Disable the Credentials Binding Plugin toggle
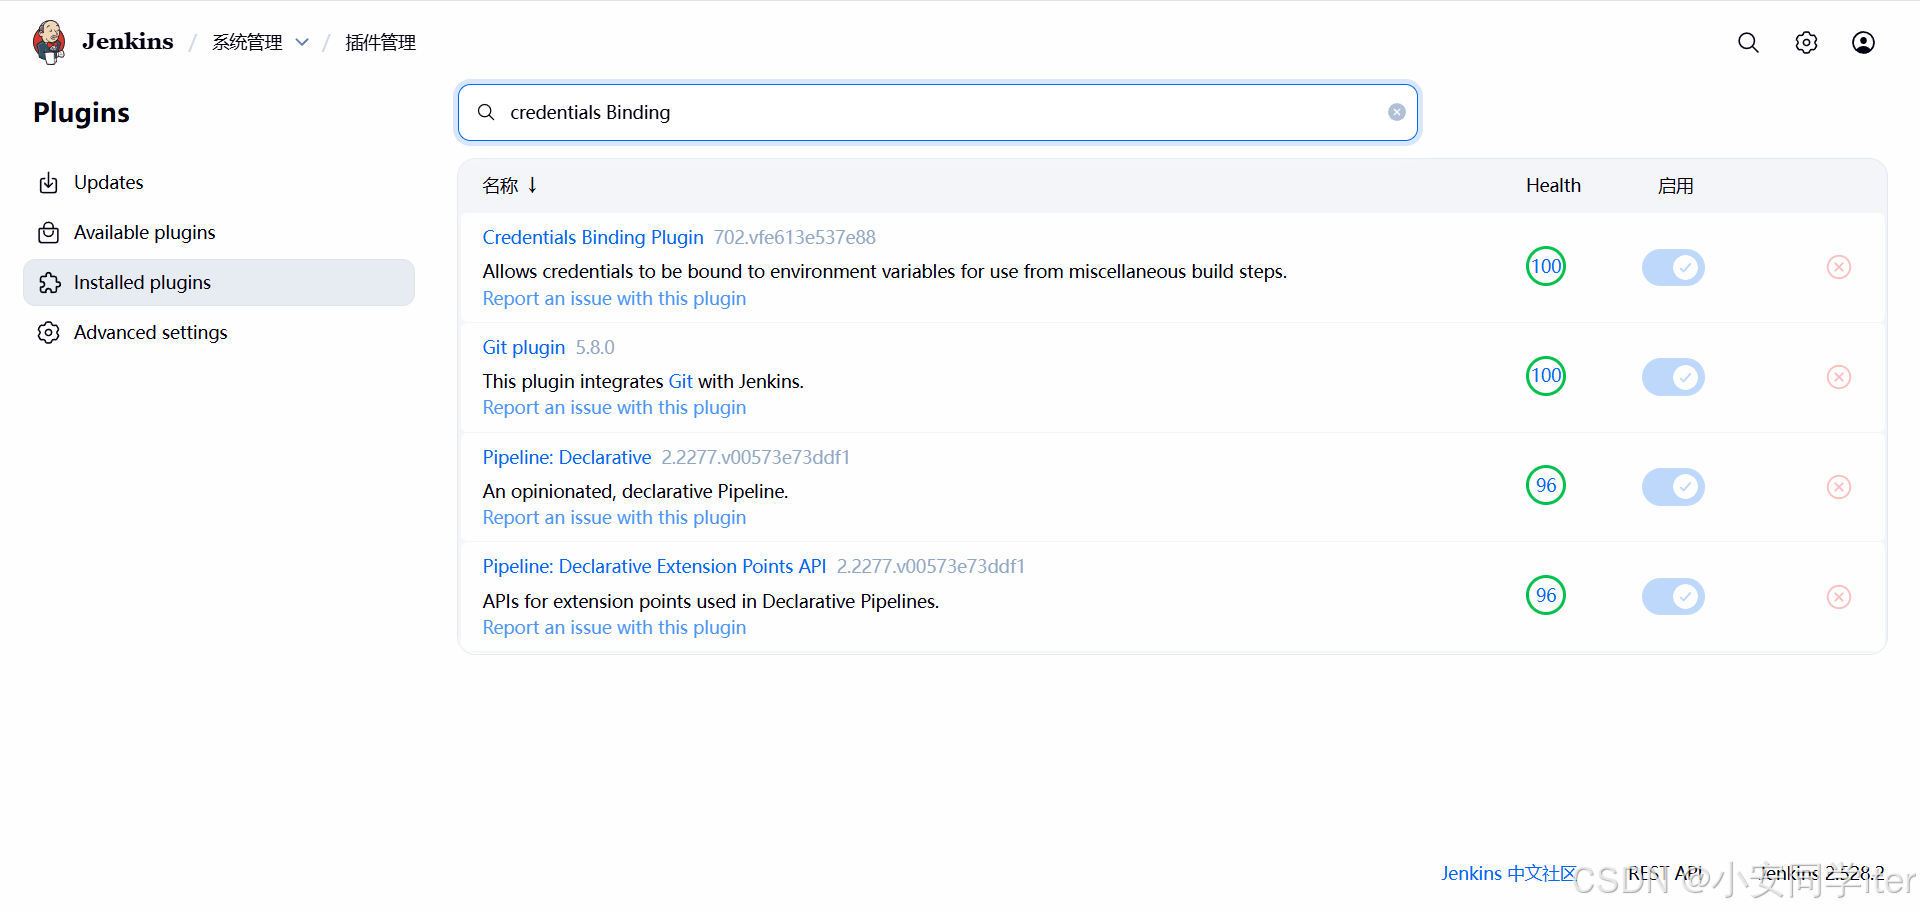The image size is (1920, 912). tap(1673, 267)
